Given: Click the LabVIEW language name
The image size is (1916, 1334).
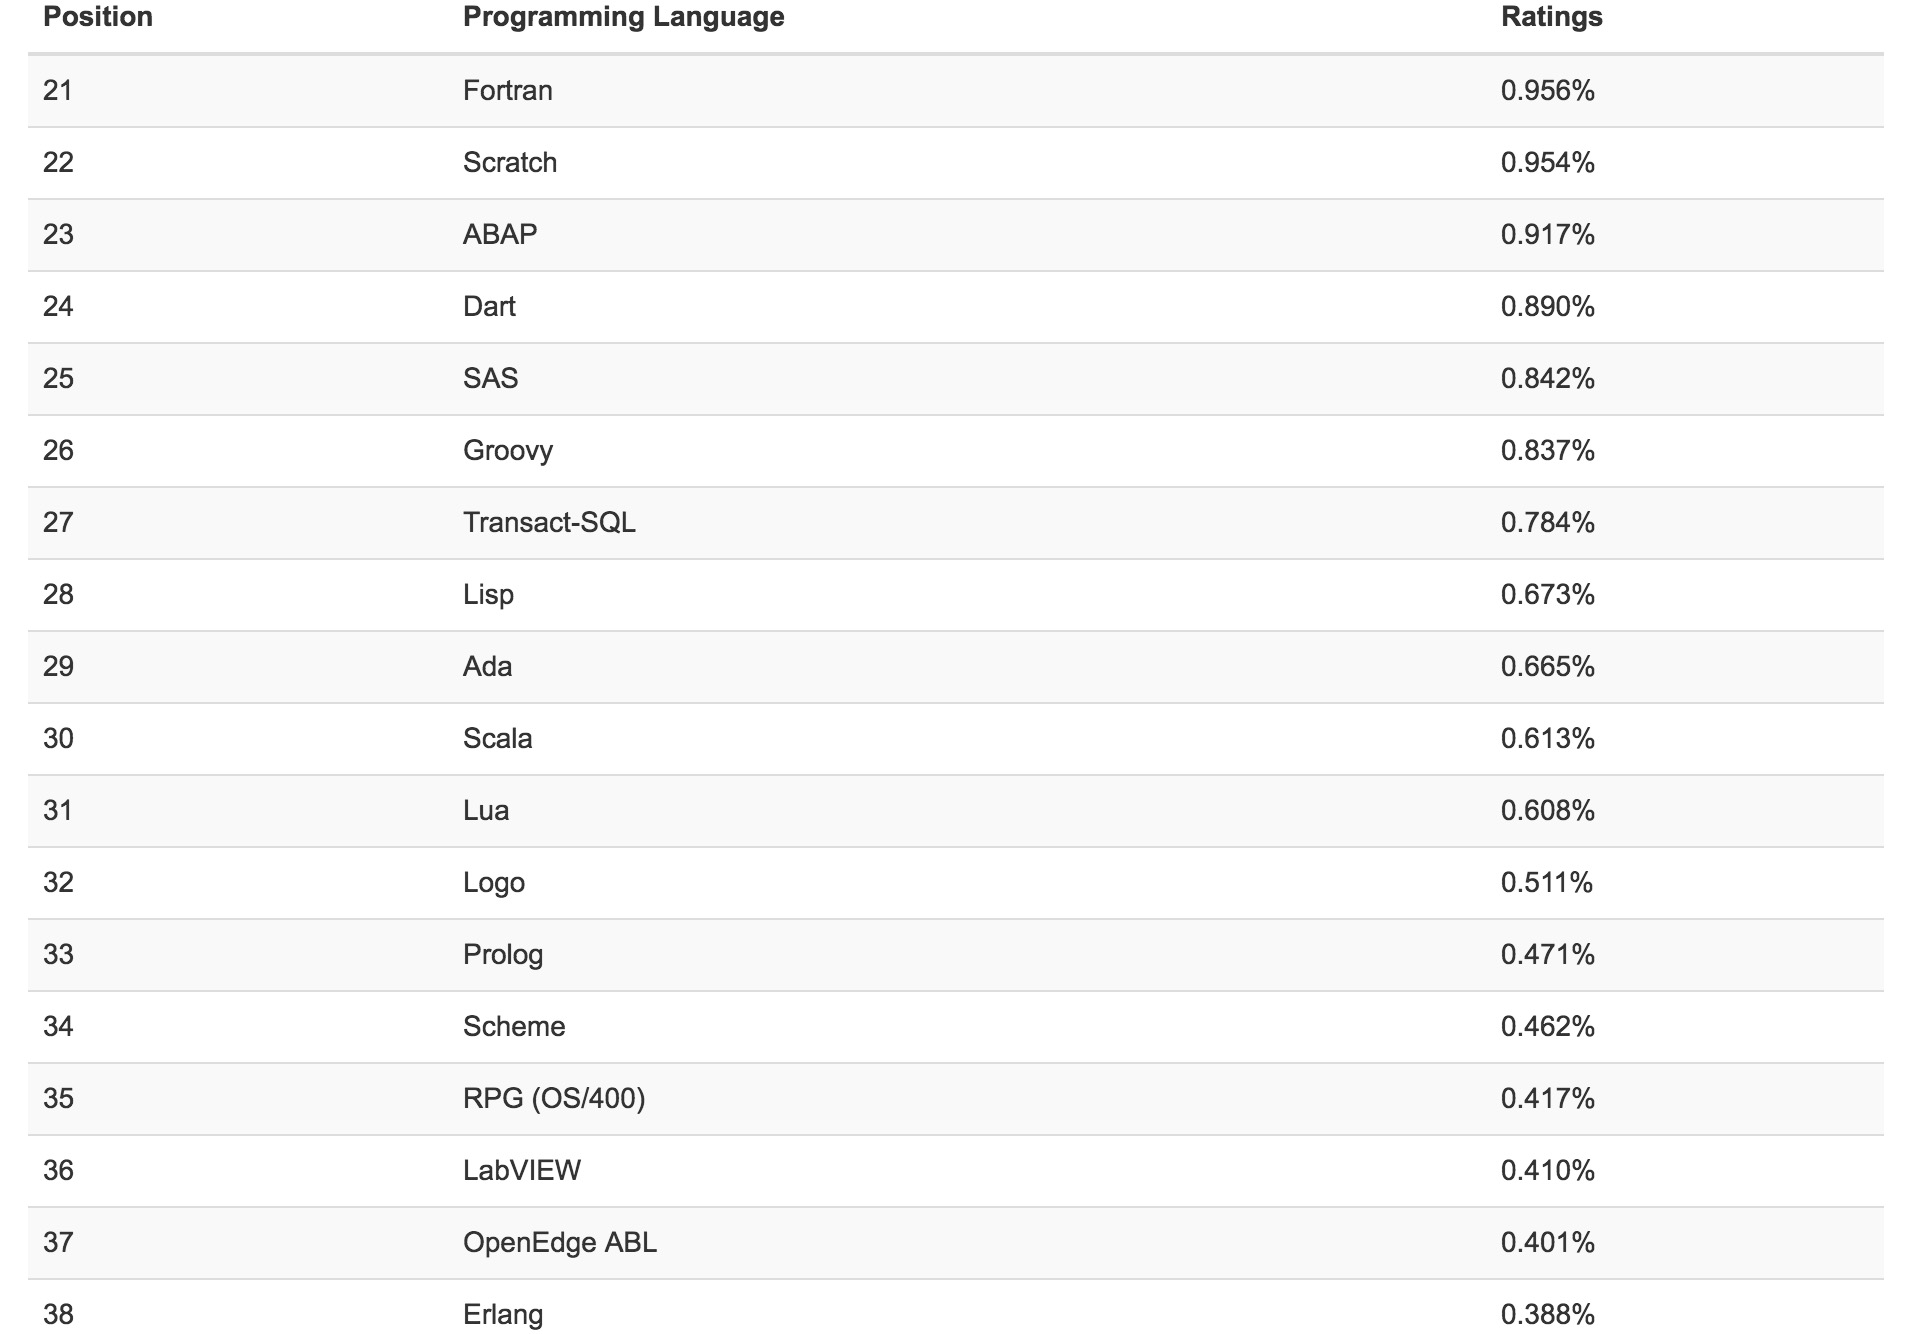Looking at the screenshot, I should coord(521,1171).
